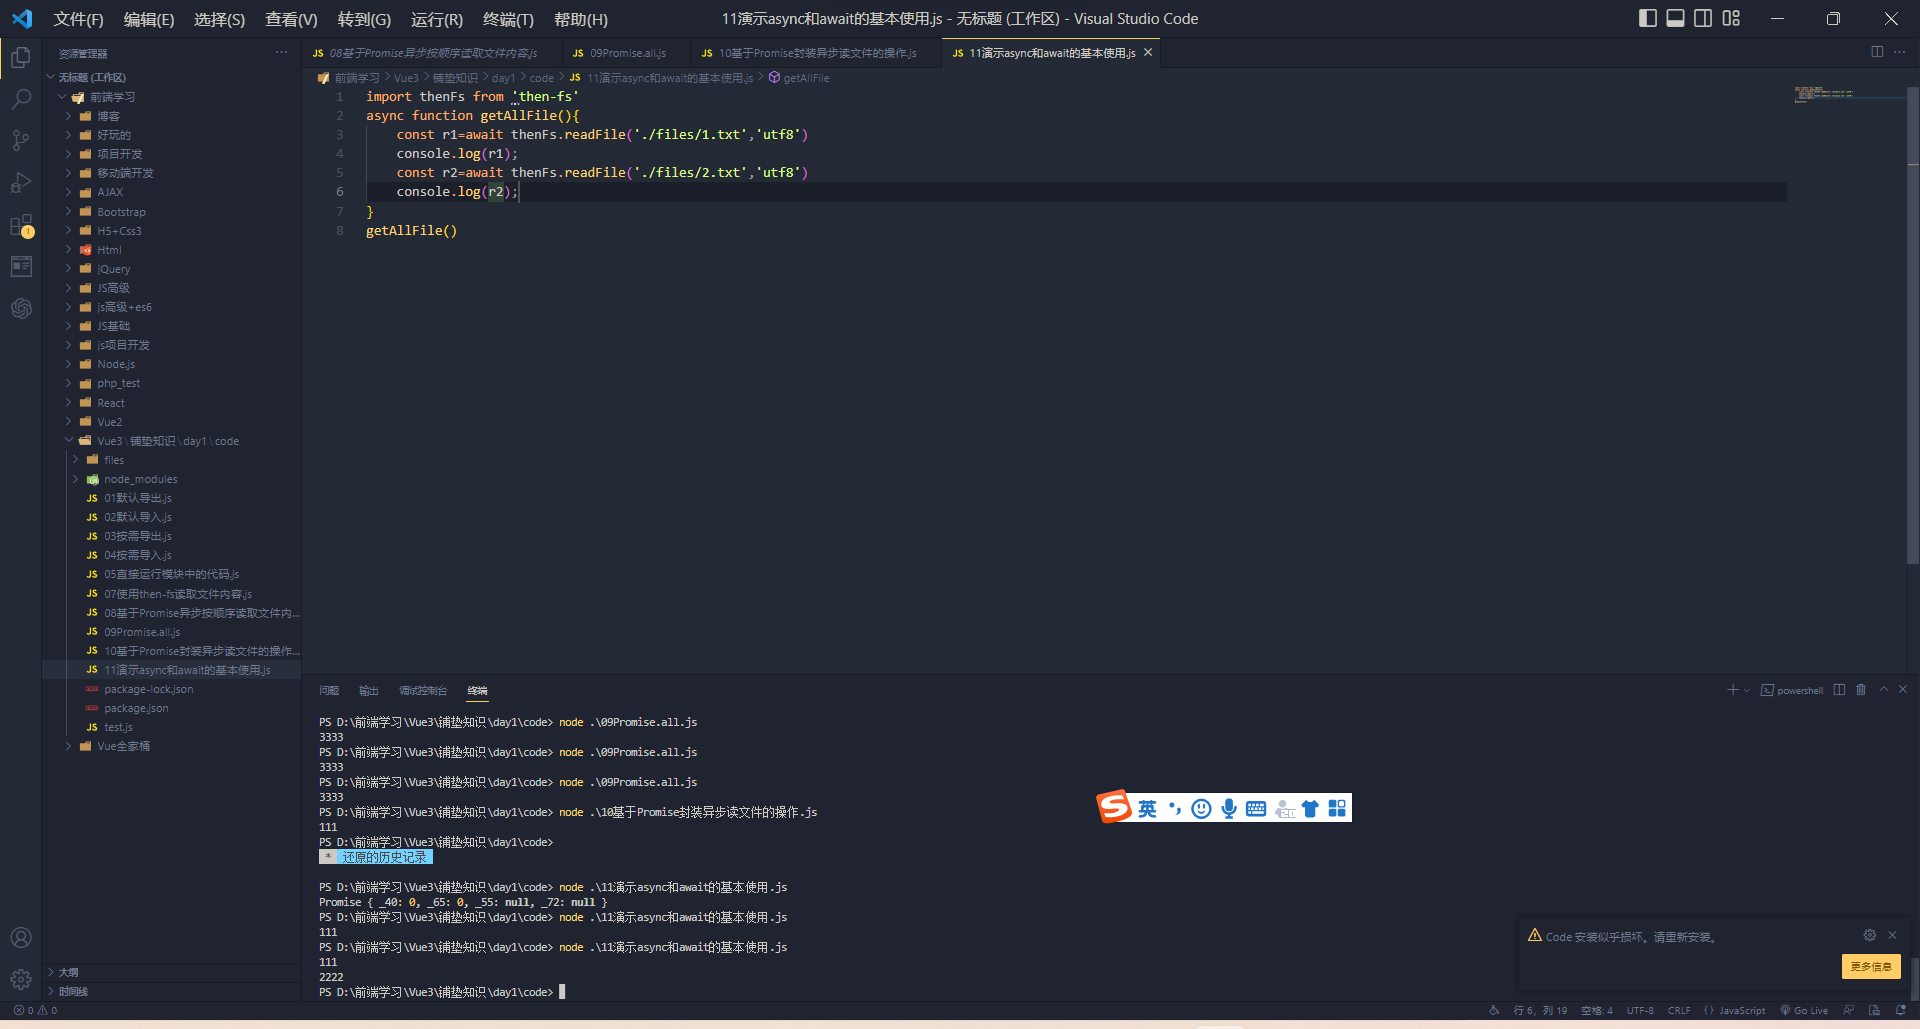
Task: Open the 编辑(E) menu
Action: (x=149, y=19)
